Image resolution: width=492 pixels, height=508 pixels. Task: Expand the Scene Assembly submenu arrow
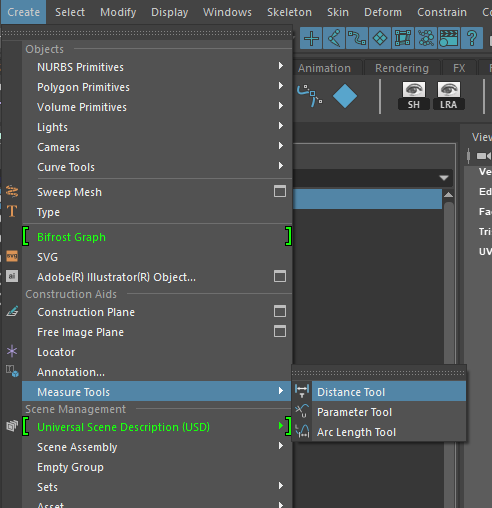(281, 446)
